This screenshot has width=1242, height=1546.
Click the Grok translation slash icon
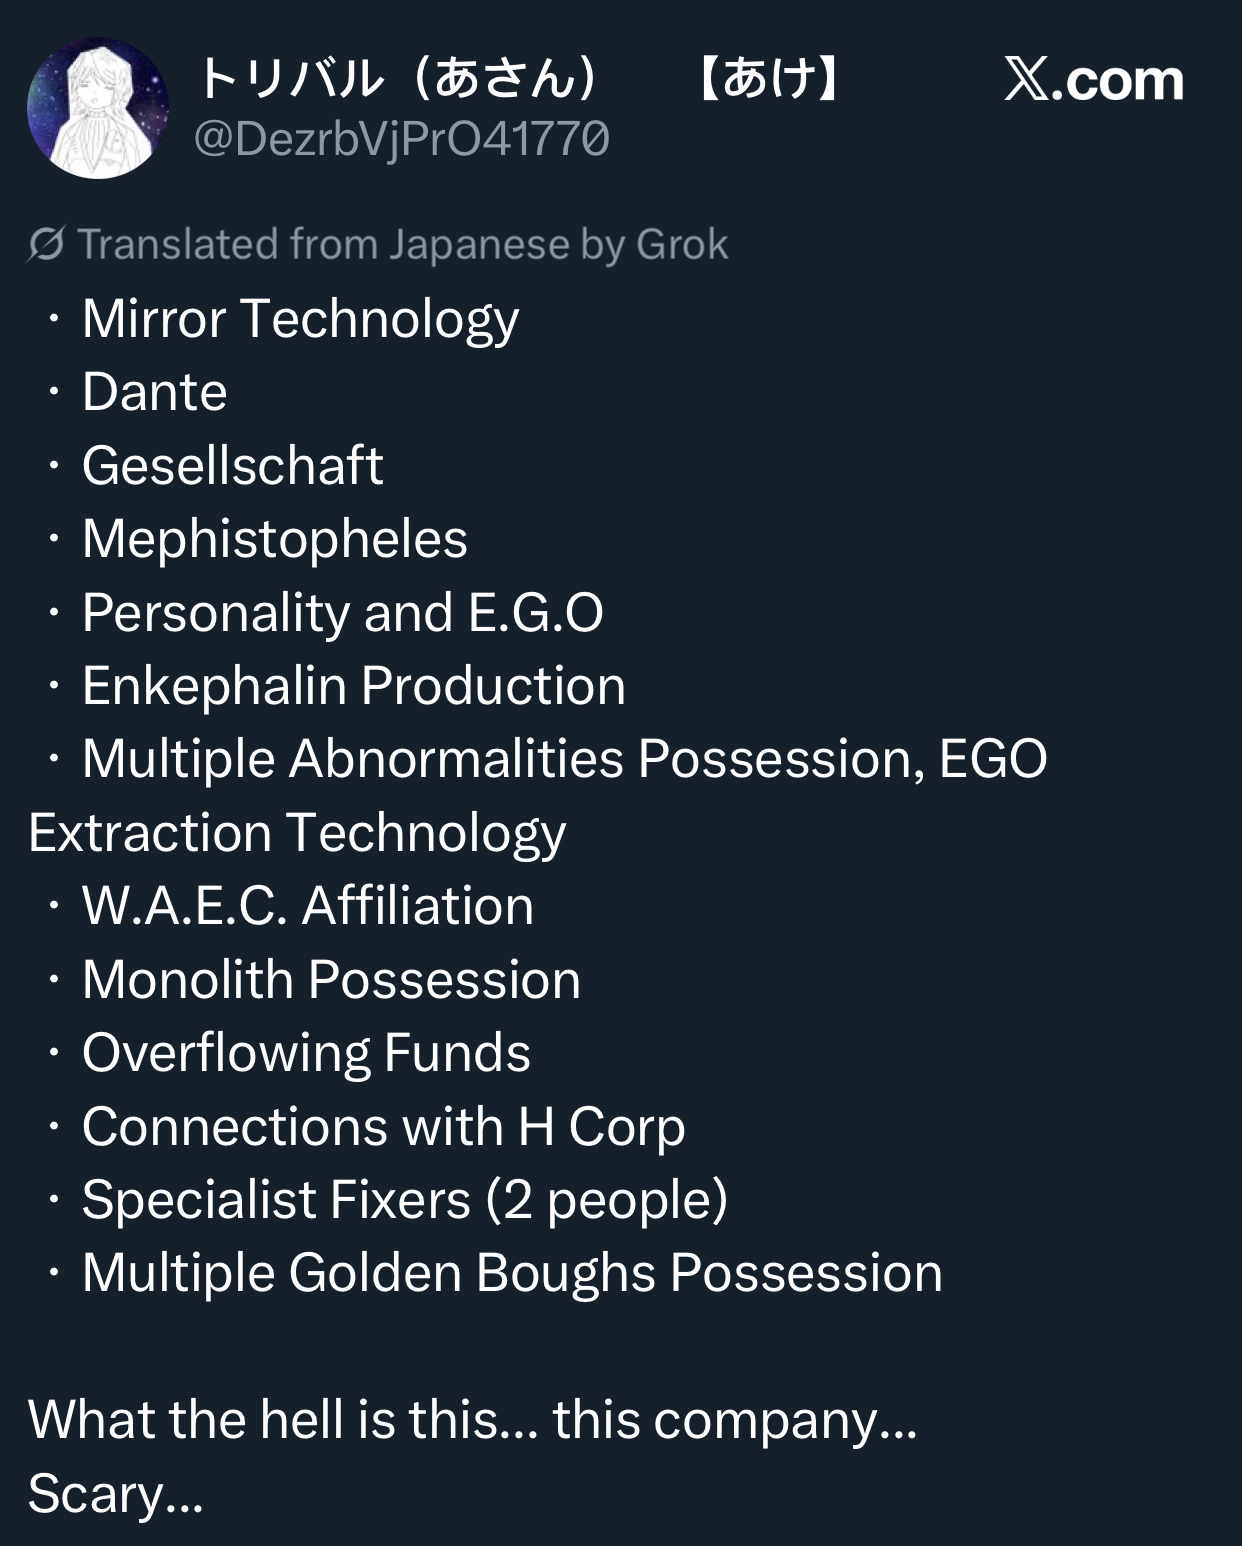[47, 244]
